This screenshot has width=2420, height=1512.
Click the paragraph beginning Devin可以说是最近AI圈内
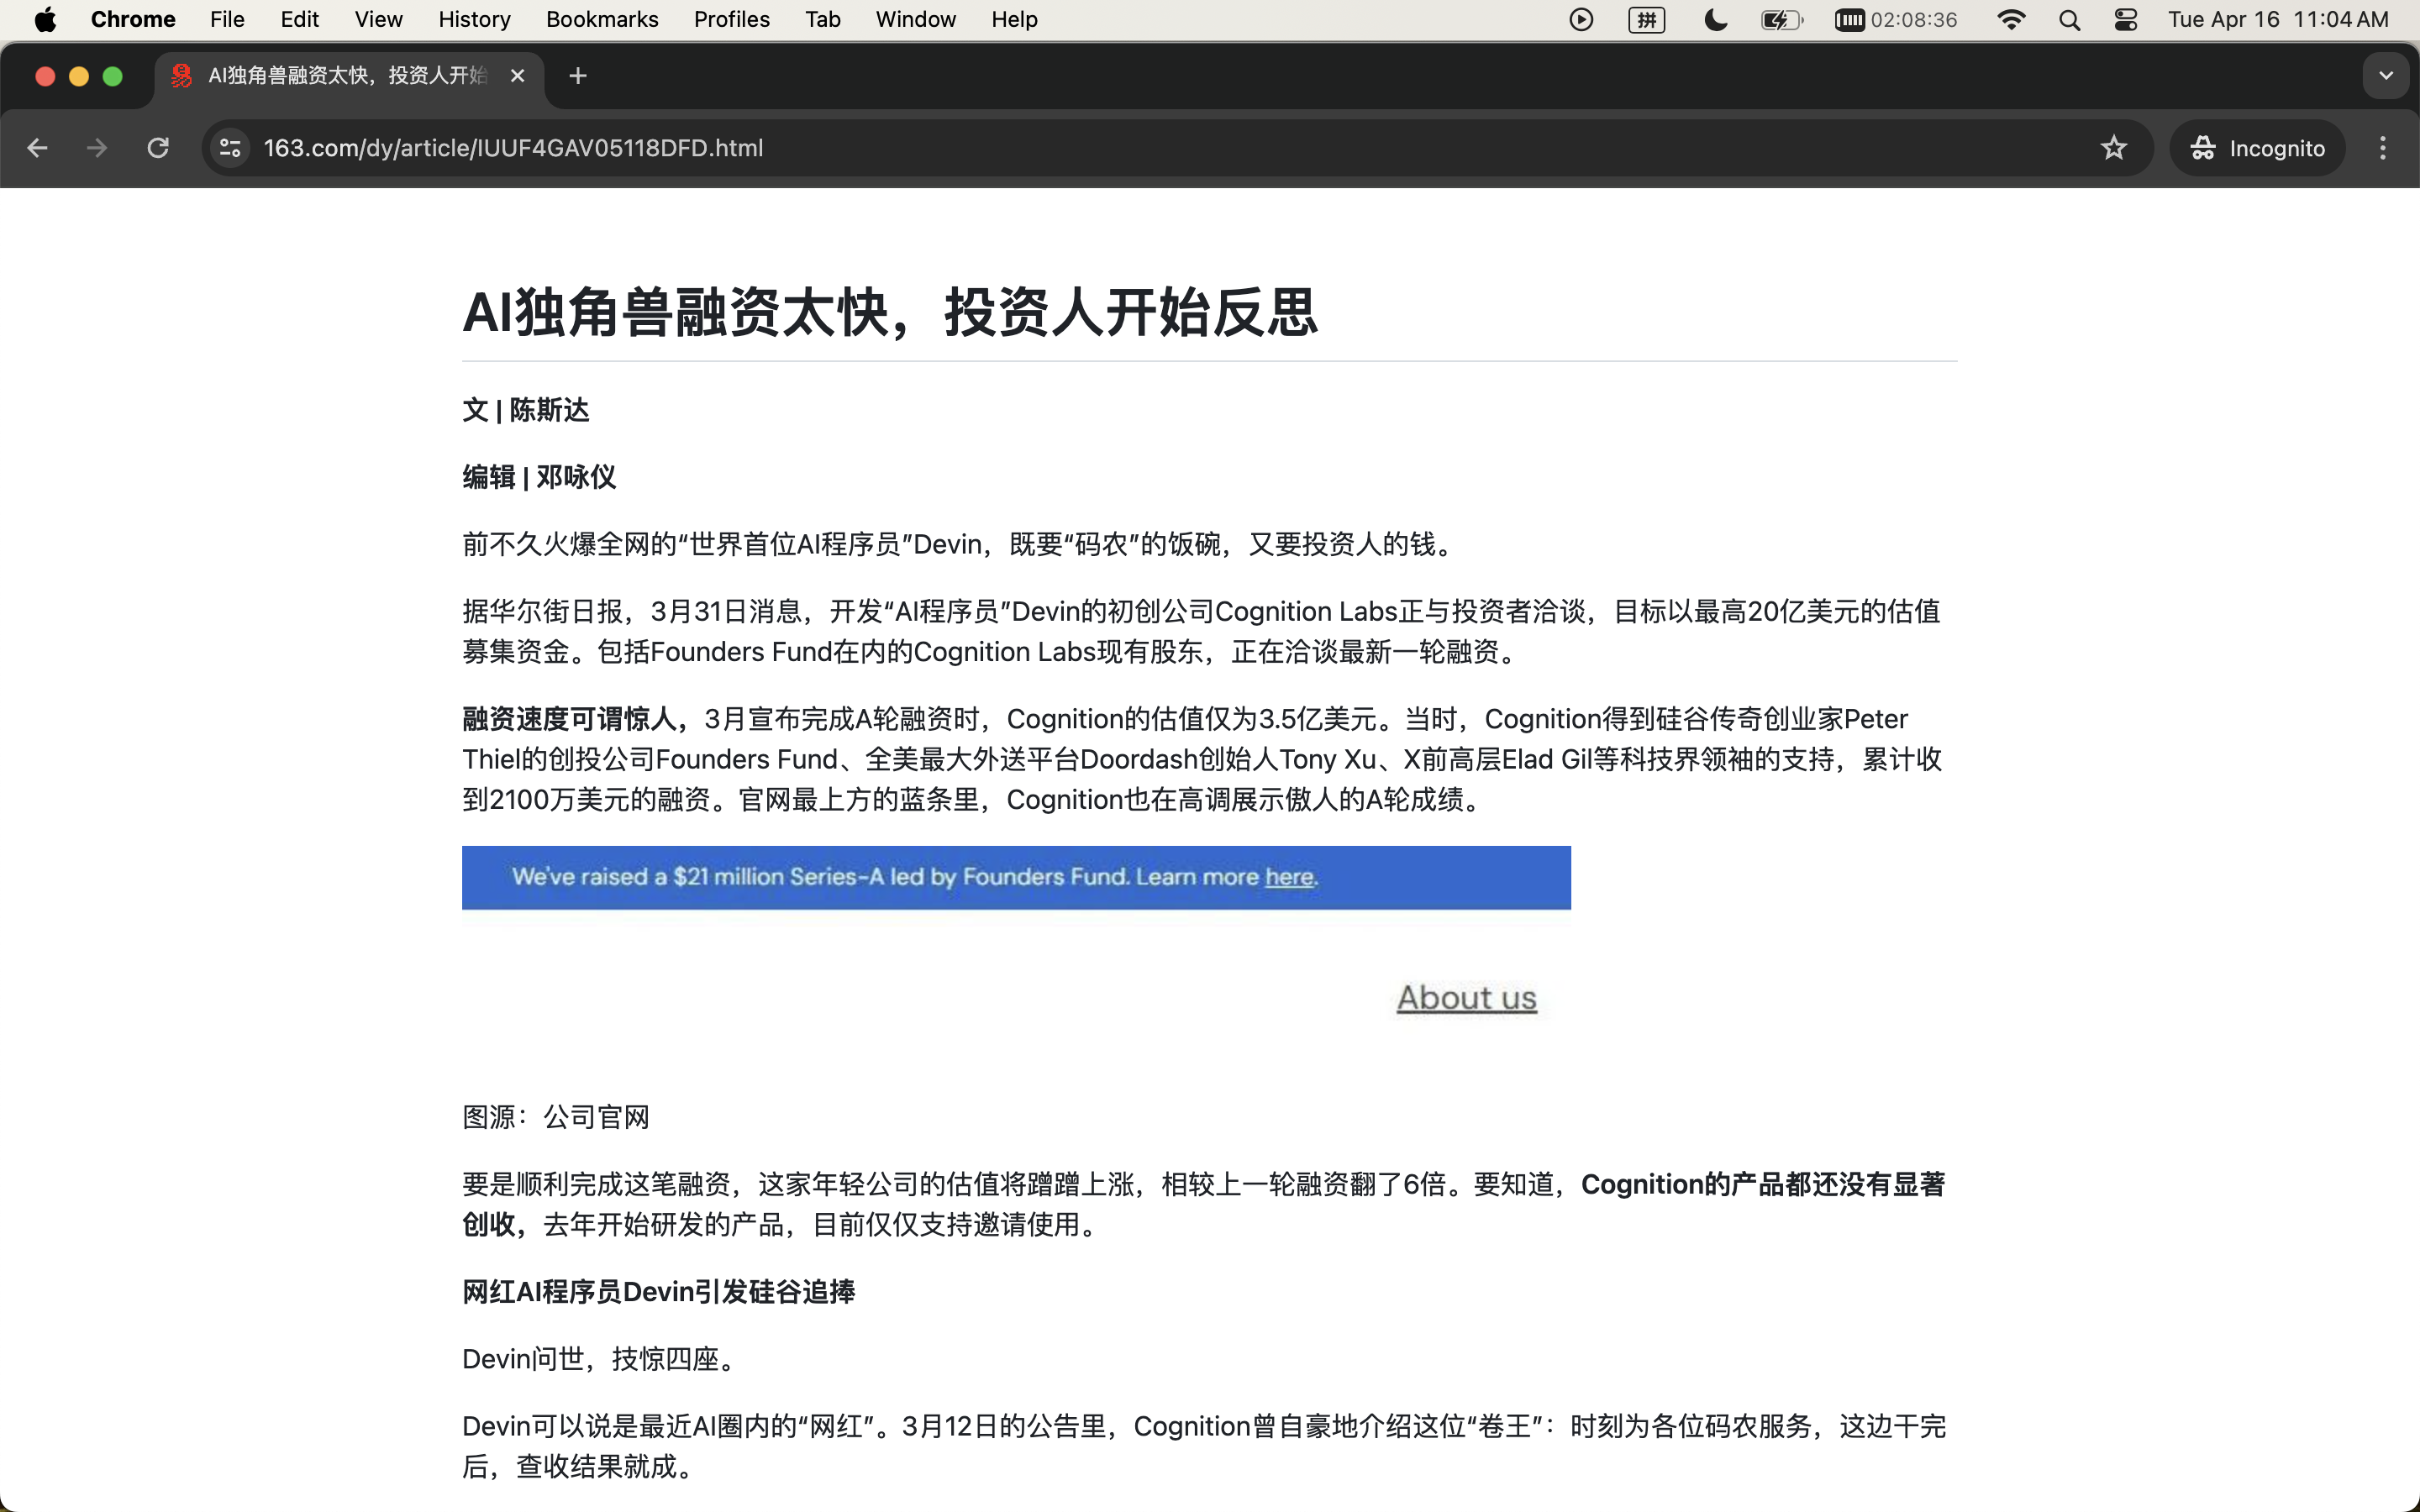point(1204,1446)
